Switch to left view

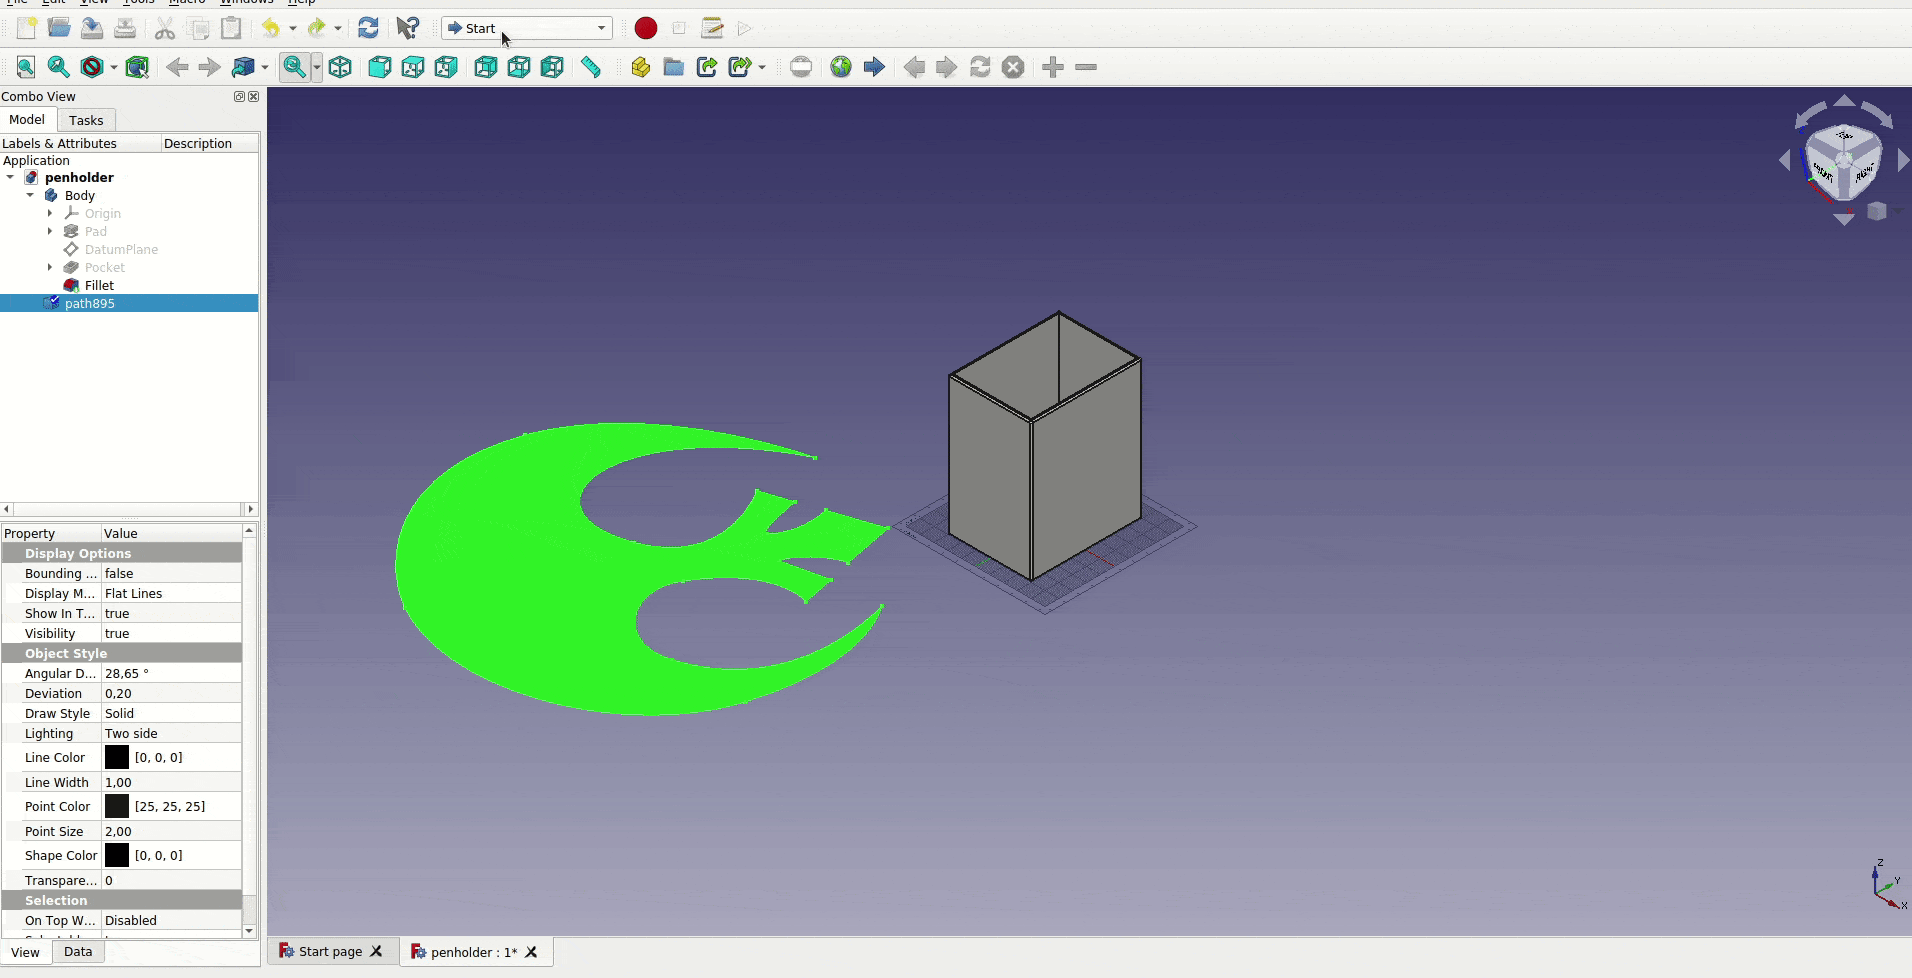(x=552, y=67)
